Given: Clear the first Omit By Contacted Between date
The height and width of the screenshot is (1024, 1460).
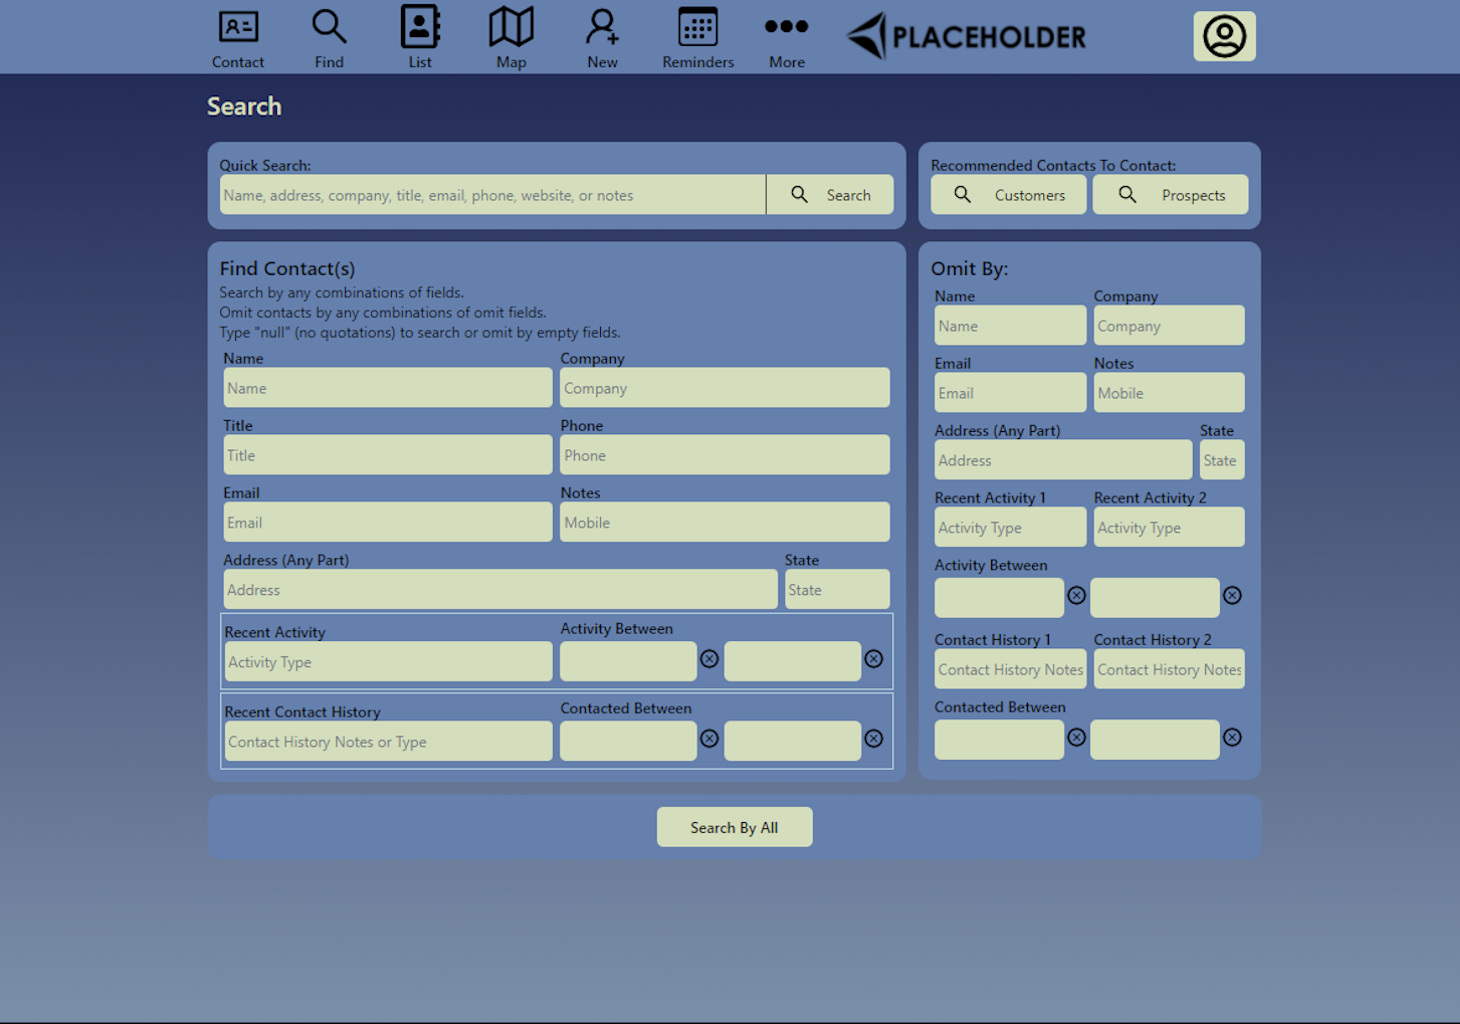Looking at the screenshot, I should (x=1076, y=737).
